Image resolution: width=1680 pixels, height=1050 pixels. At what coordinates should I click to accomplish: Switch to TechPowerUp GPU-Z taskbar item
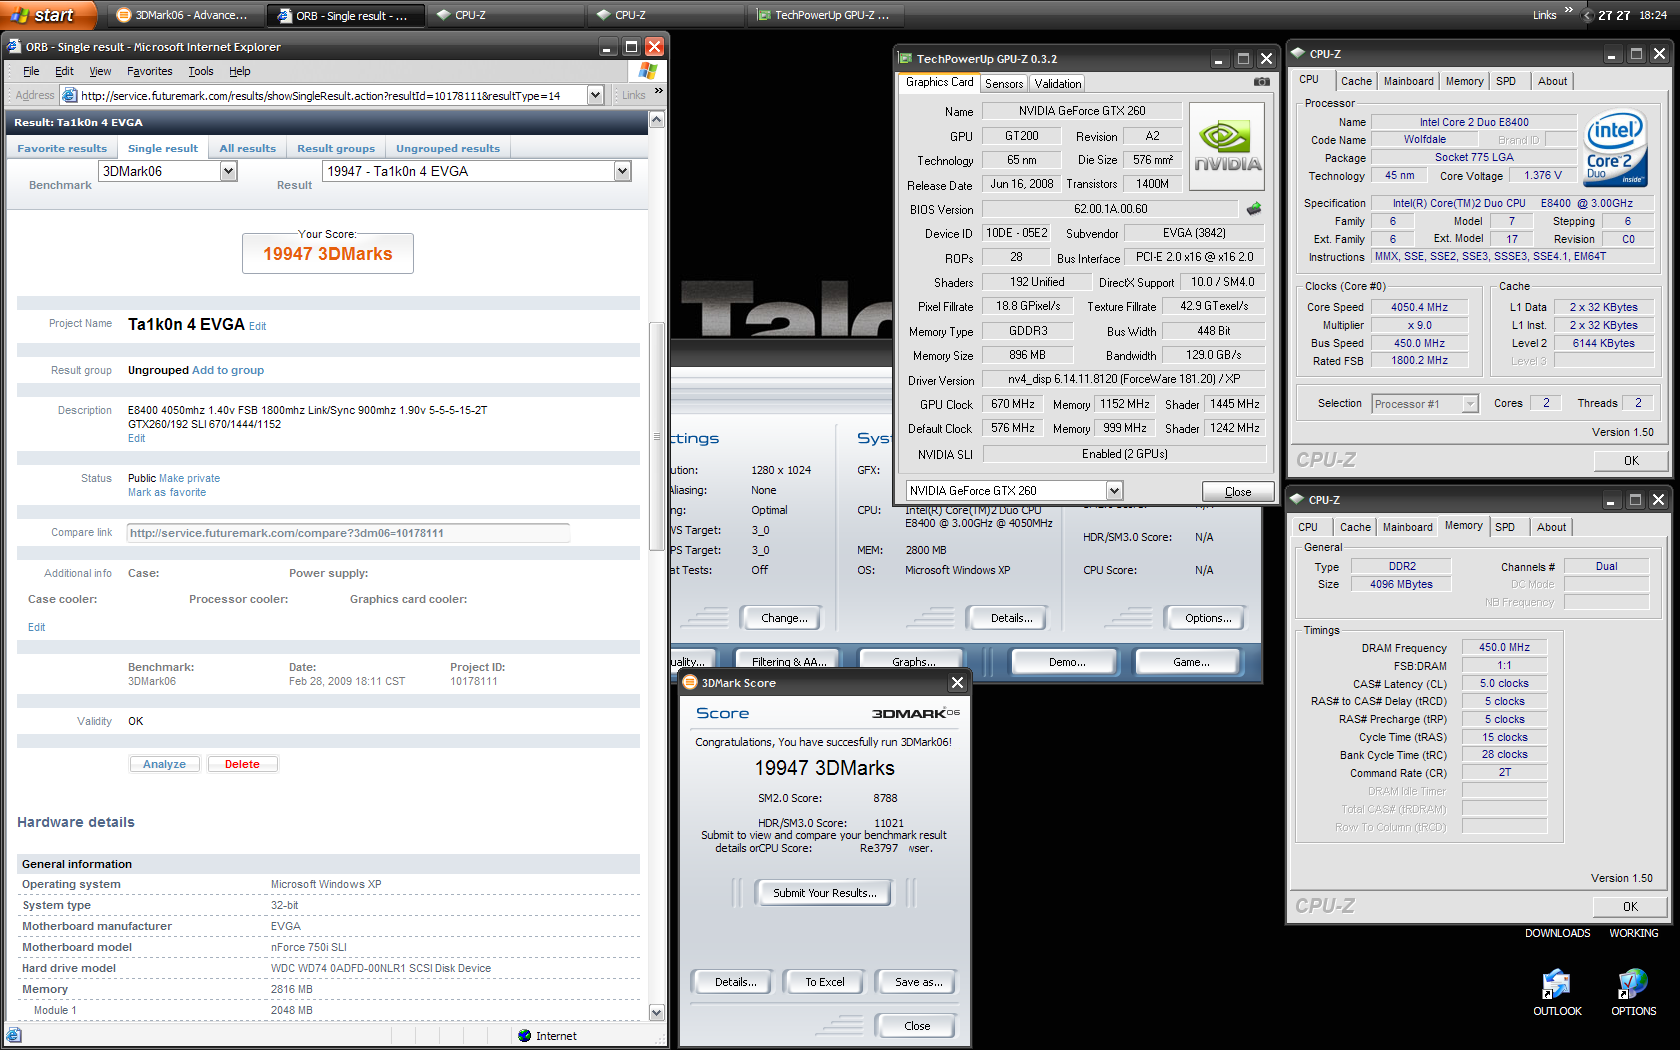pyautogui.click(x=824, y=15)
